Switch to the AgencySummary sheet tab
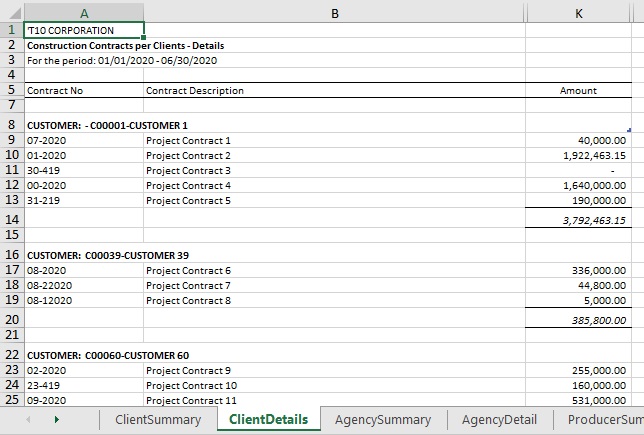This screenshot has width=644, height=435. click(383, 420)
